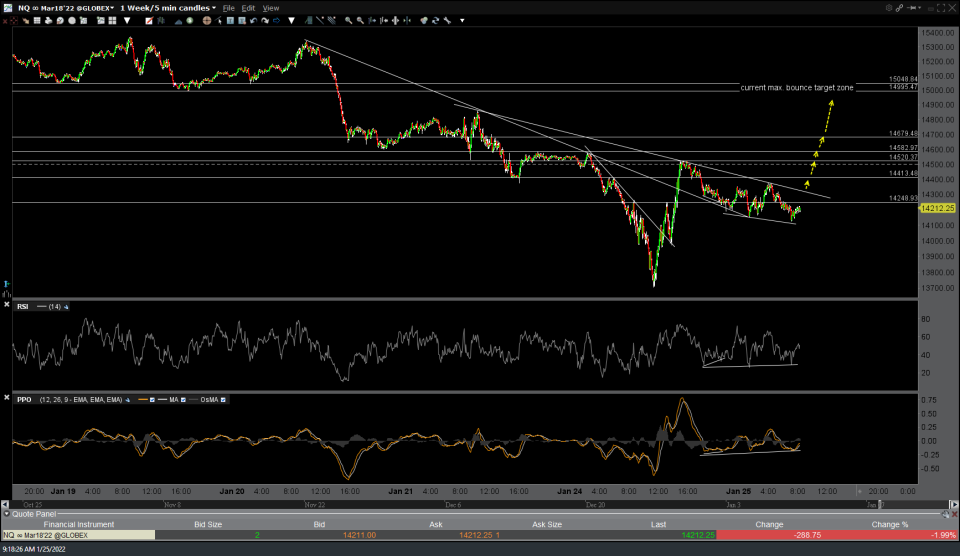The image size is (960, 556).
Task: Select the red pencil annotation tool
Action: tap(149, 20)
